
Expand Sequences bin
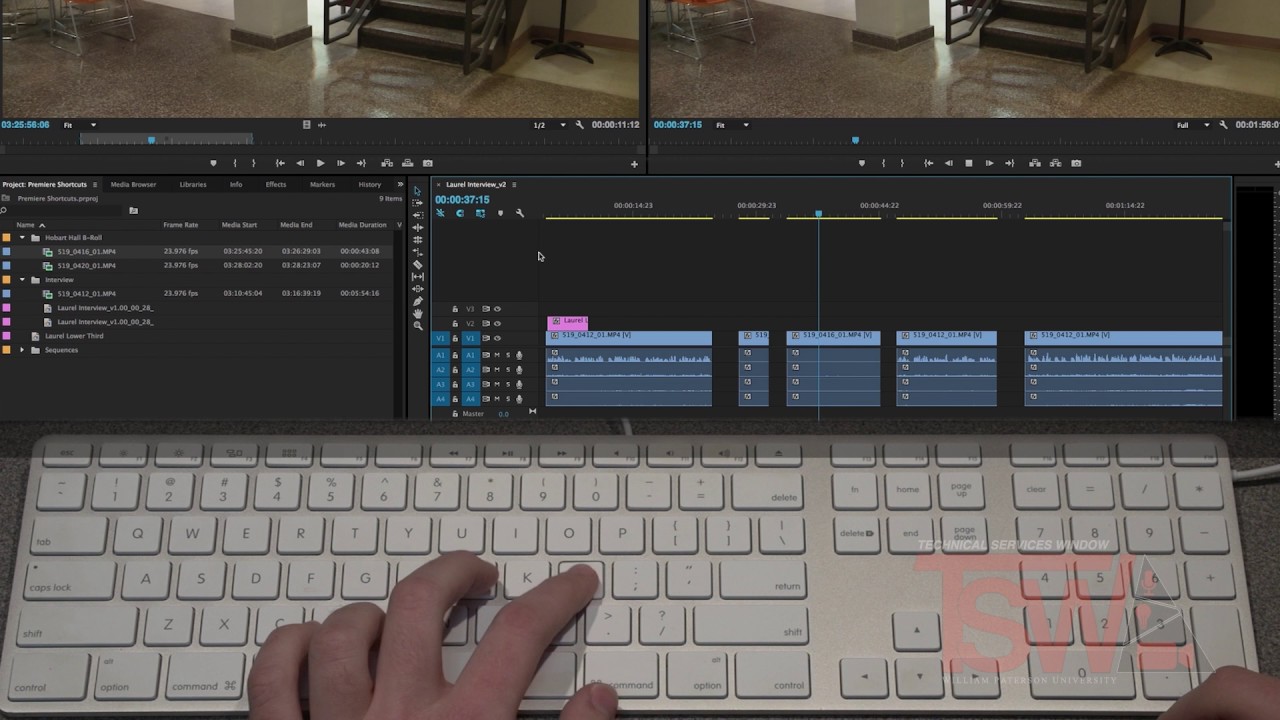coord(22,350)
